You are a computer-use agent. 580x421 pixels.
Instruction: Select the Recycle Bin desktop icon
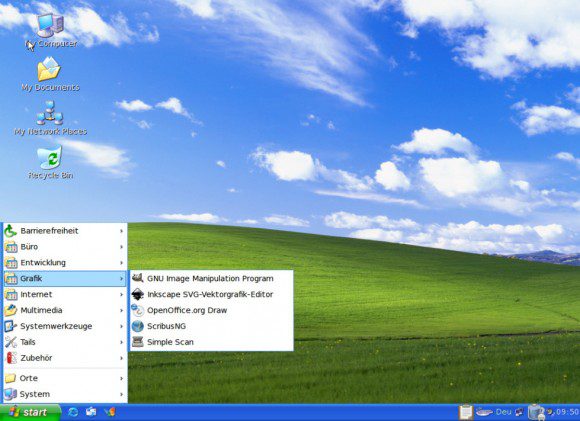50,162
